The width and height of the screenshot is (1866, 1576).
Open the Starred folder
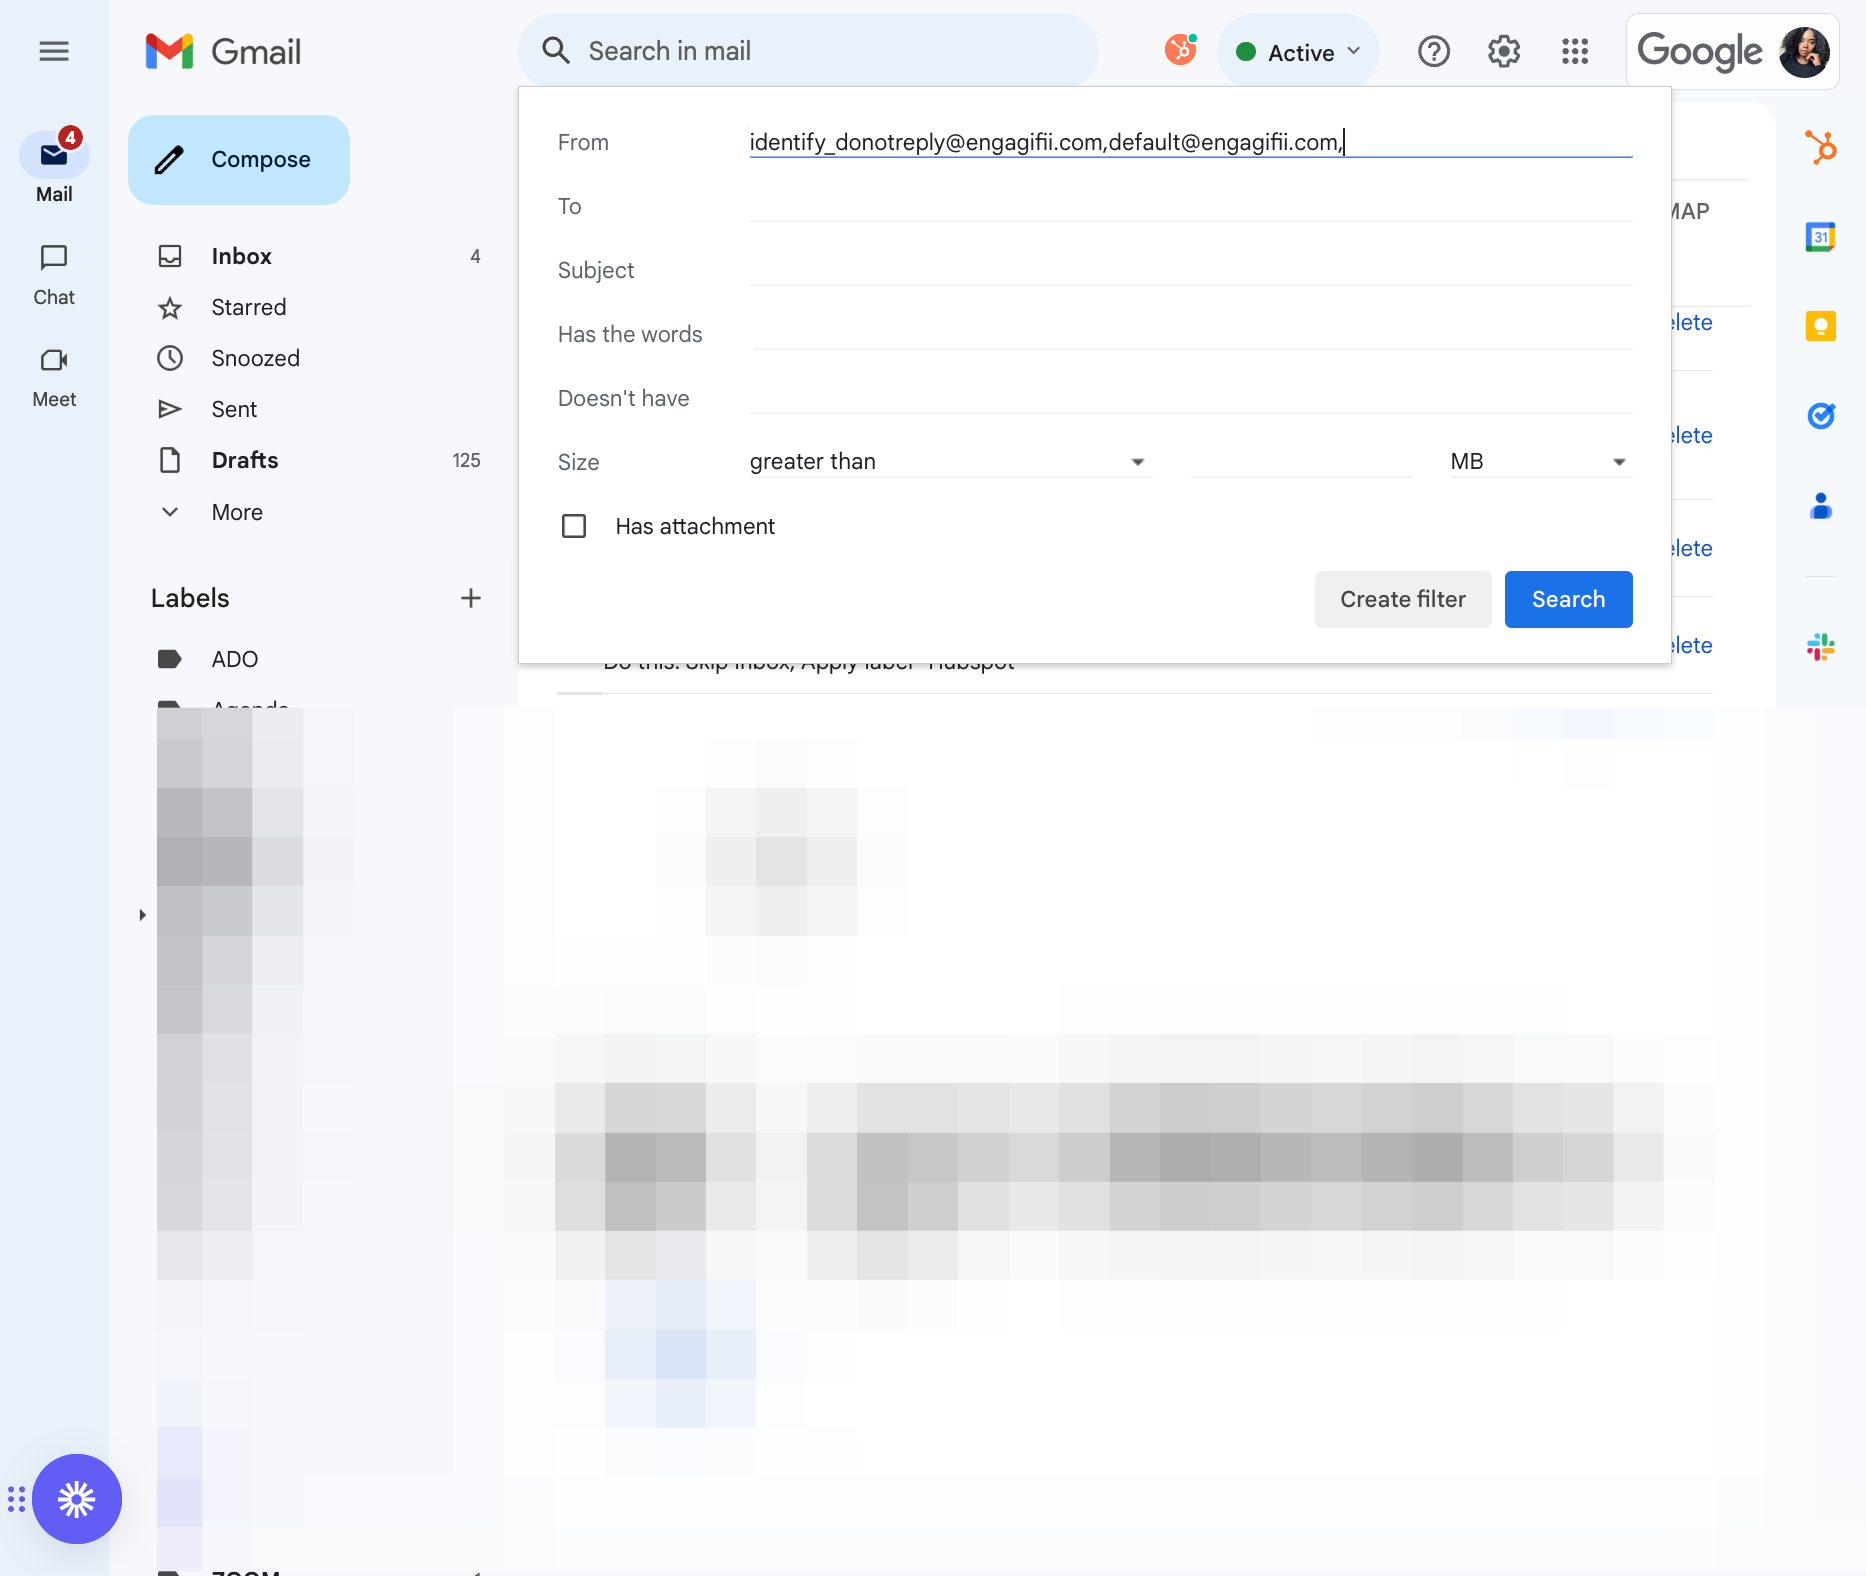[x=320, y=307]
